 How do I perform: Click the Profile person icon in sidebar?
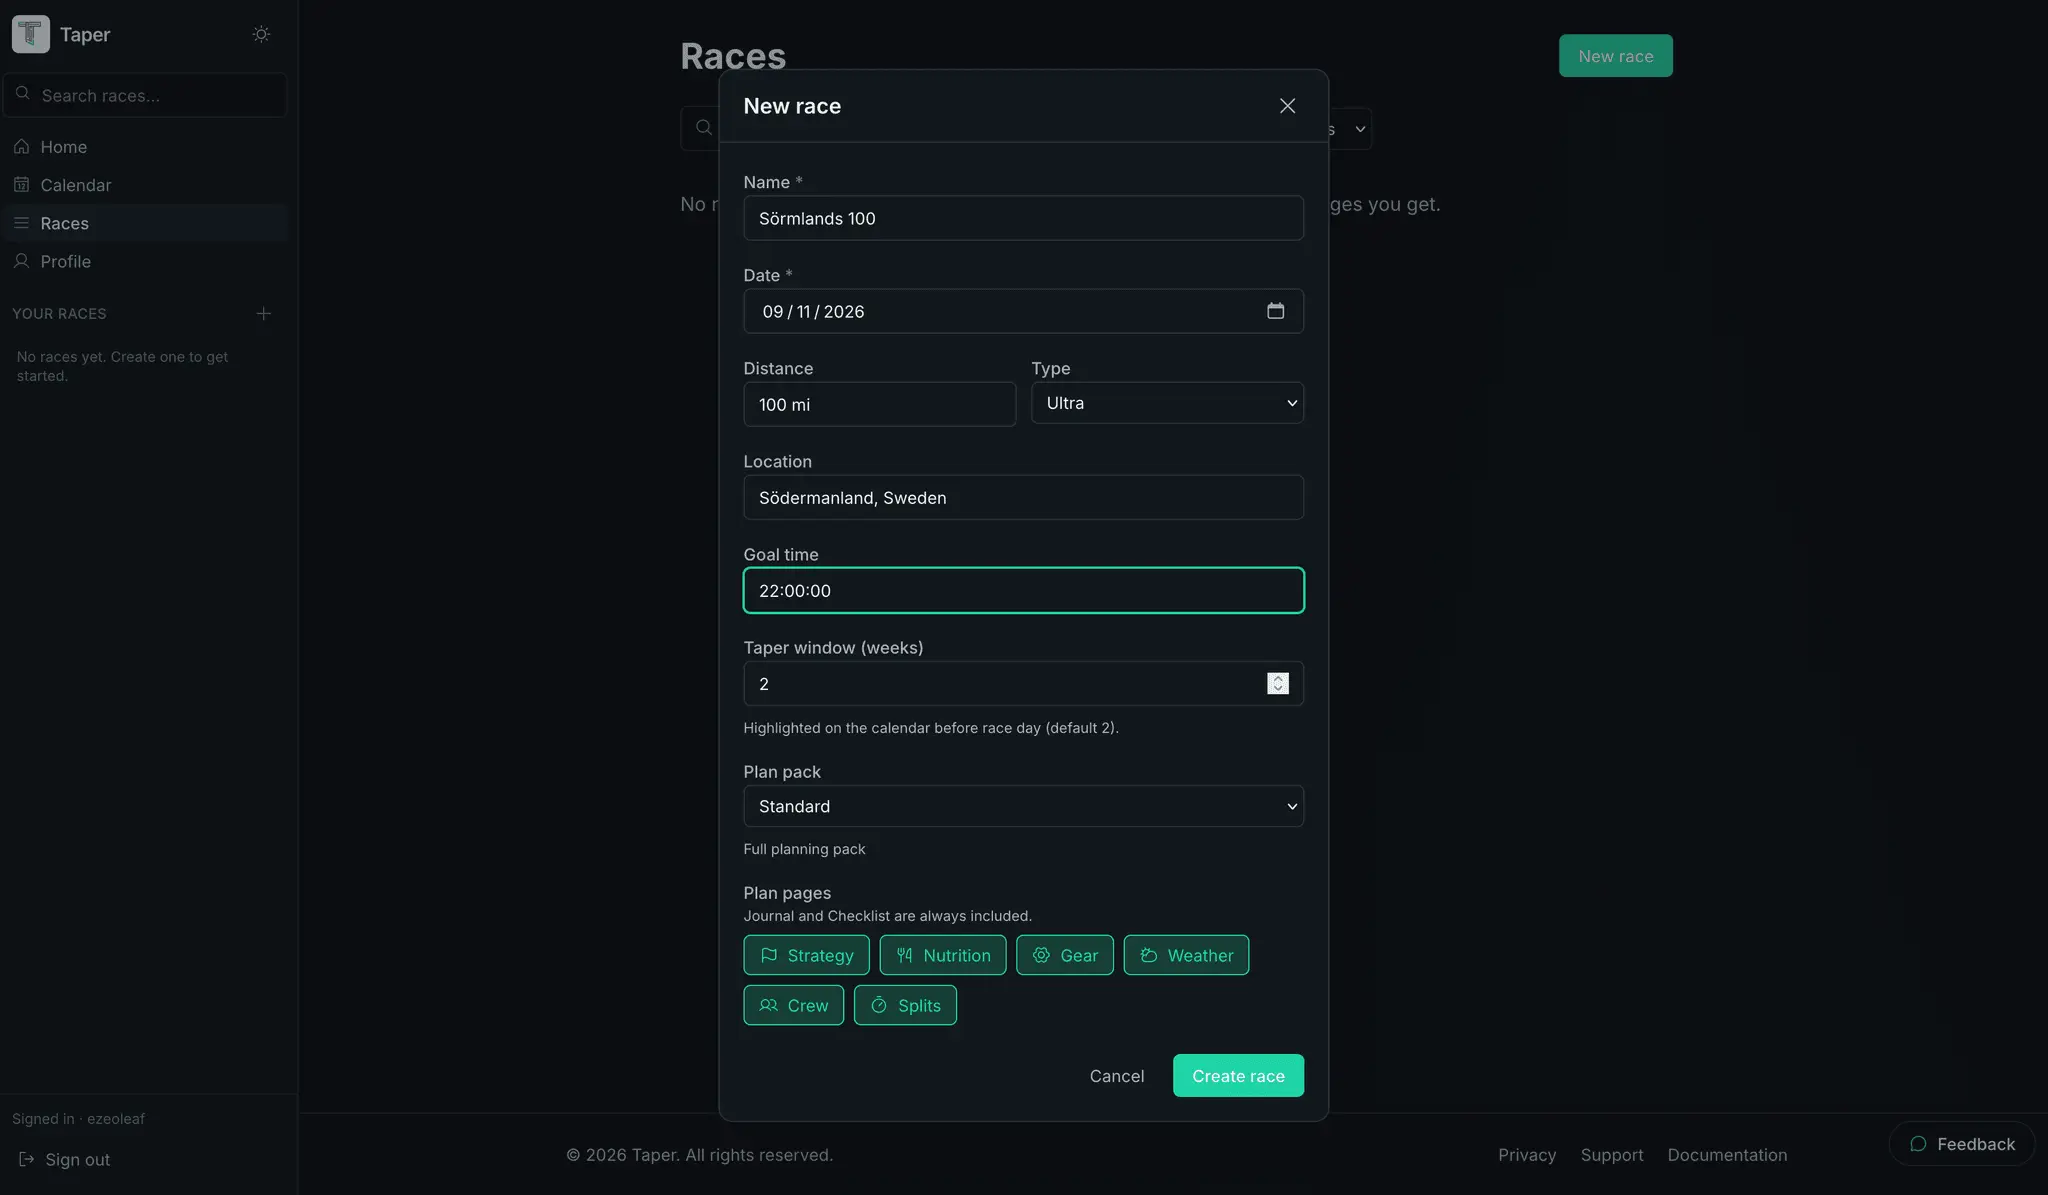coord(22,261)
